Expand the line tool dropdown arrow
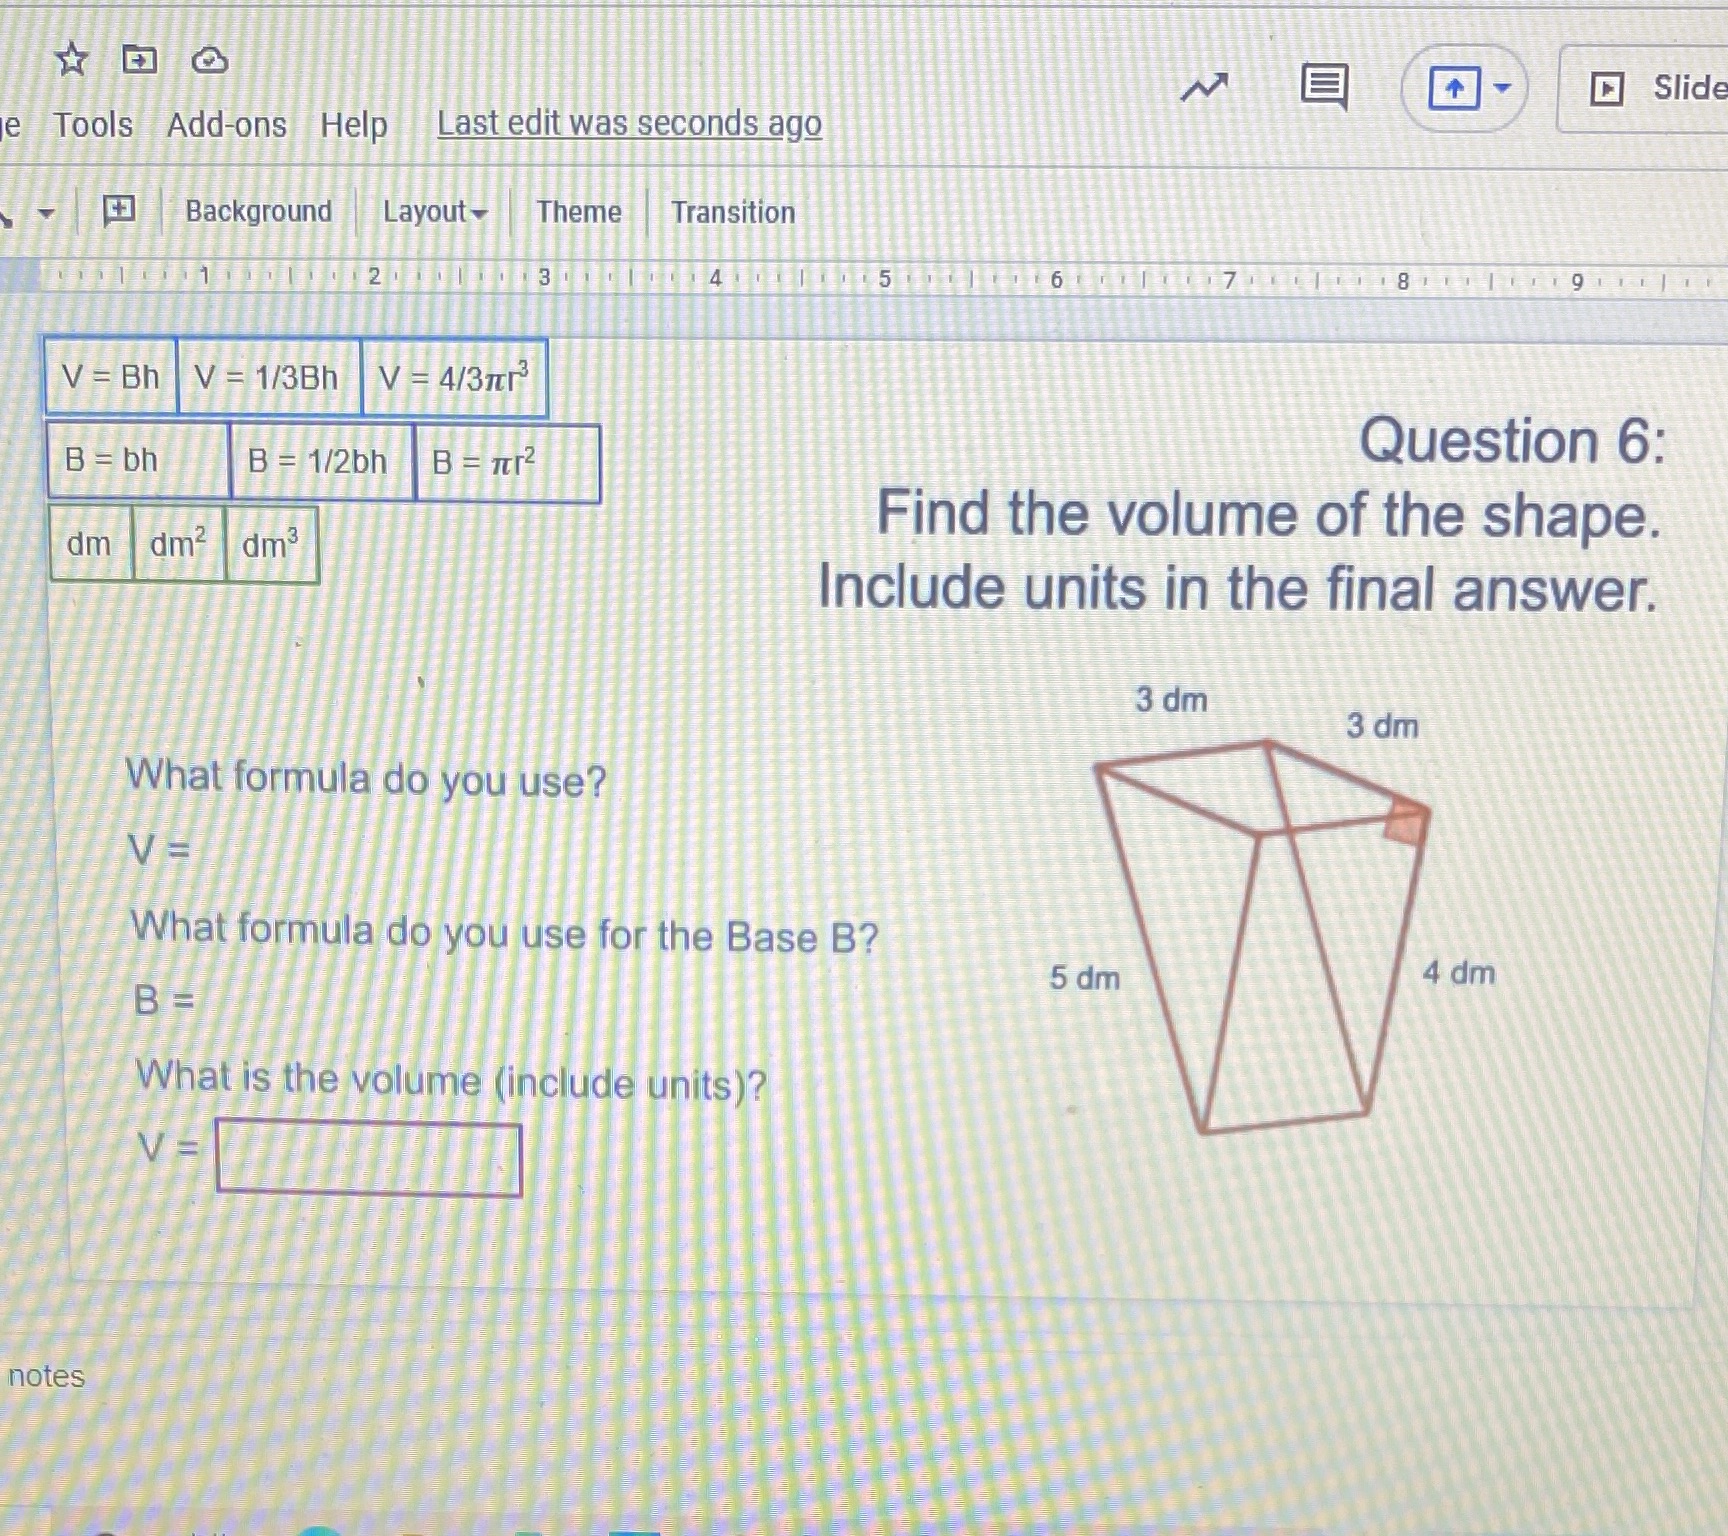The height and width of the screenshot is (1536, 1728). pos(45,213)
